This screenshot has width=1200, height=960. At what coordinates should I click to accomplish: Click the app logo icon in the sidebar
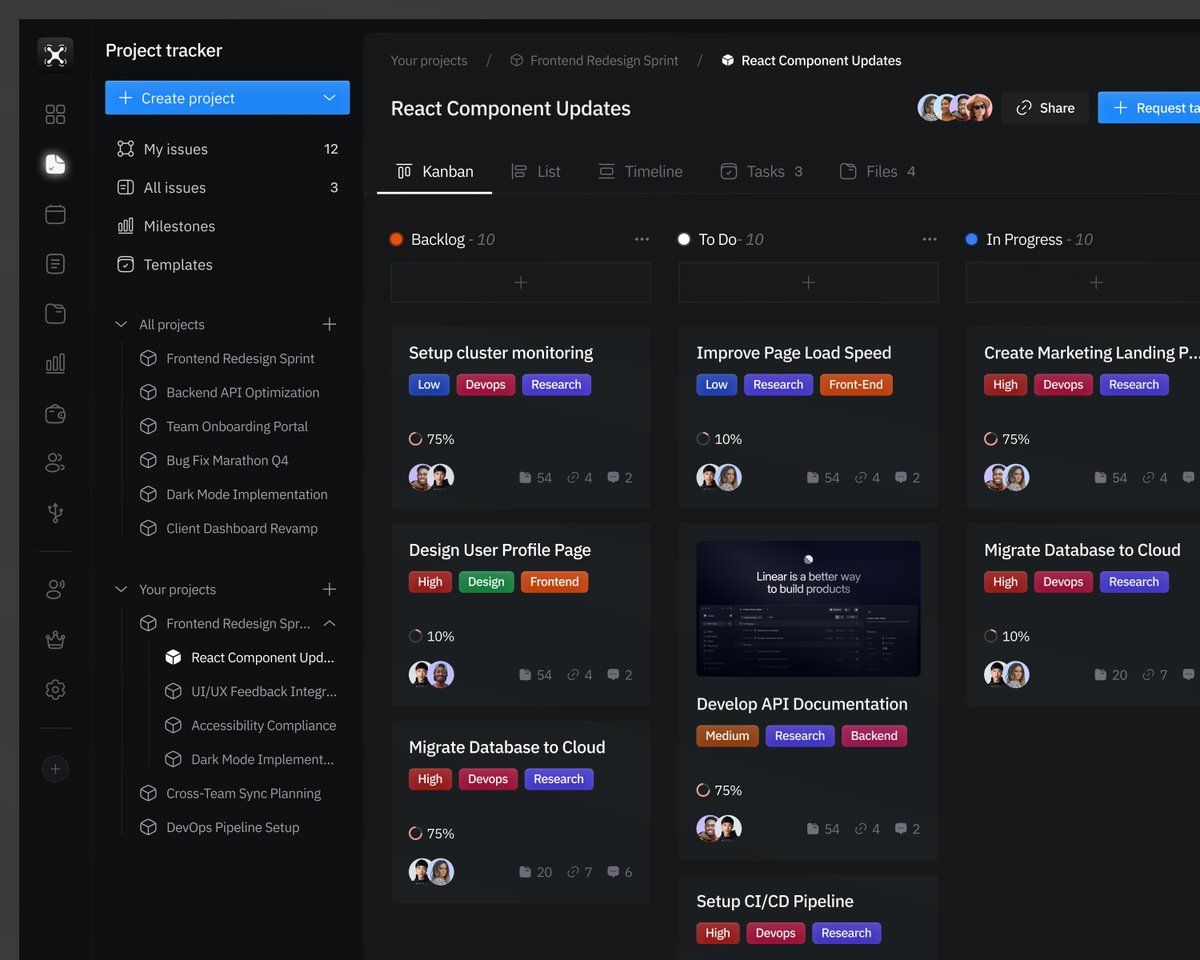click(55, 55)
